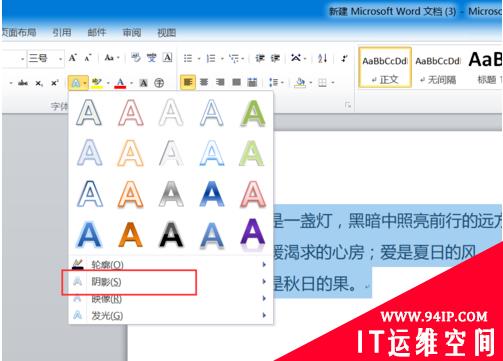
Task: Switch to the 审阅 ribbon tab
Action: (132, 32)
